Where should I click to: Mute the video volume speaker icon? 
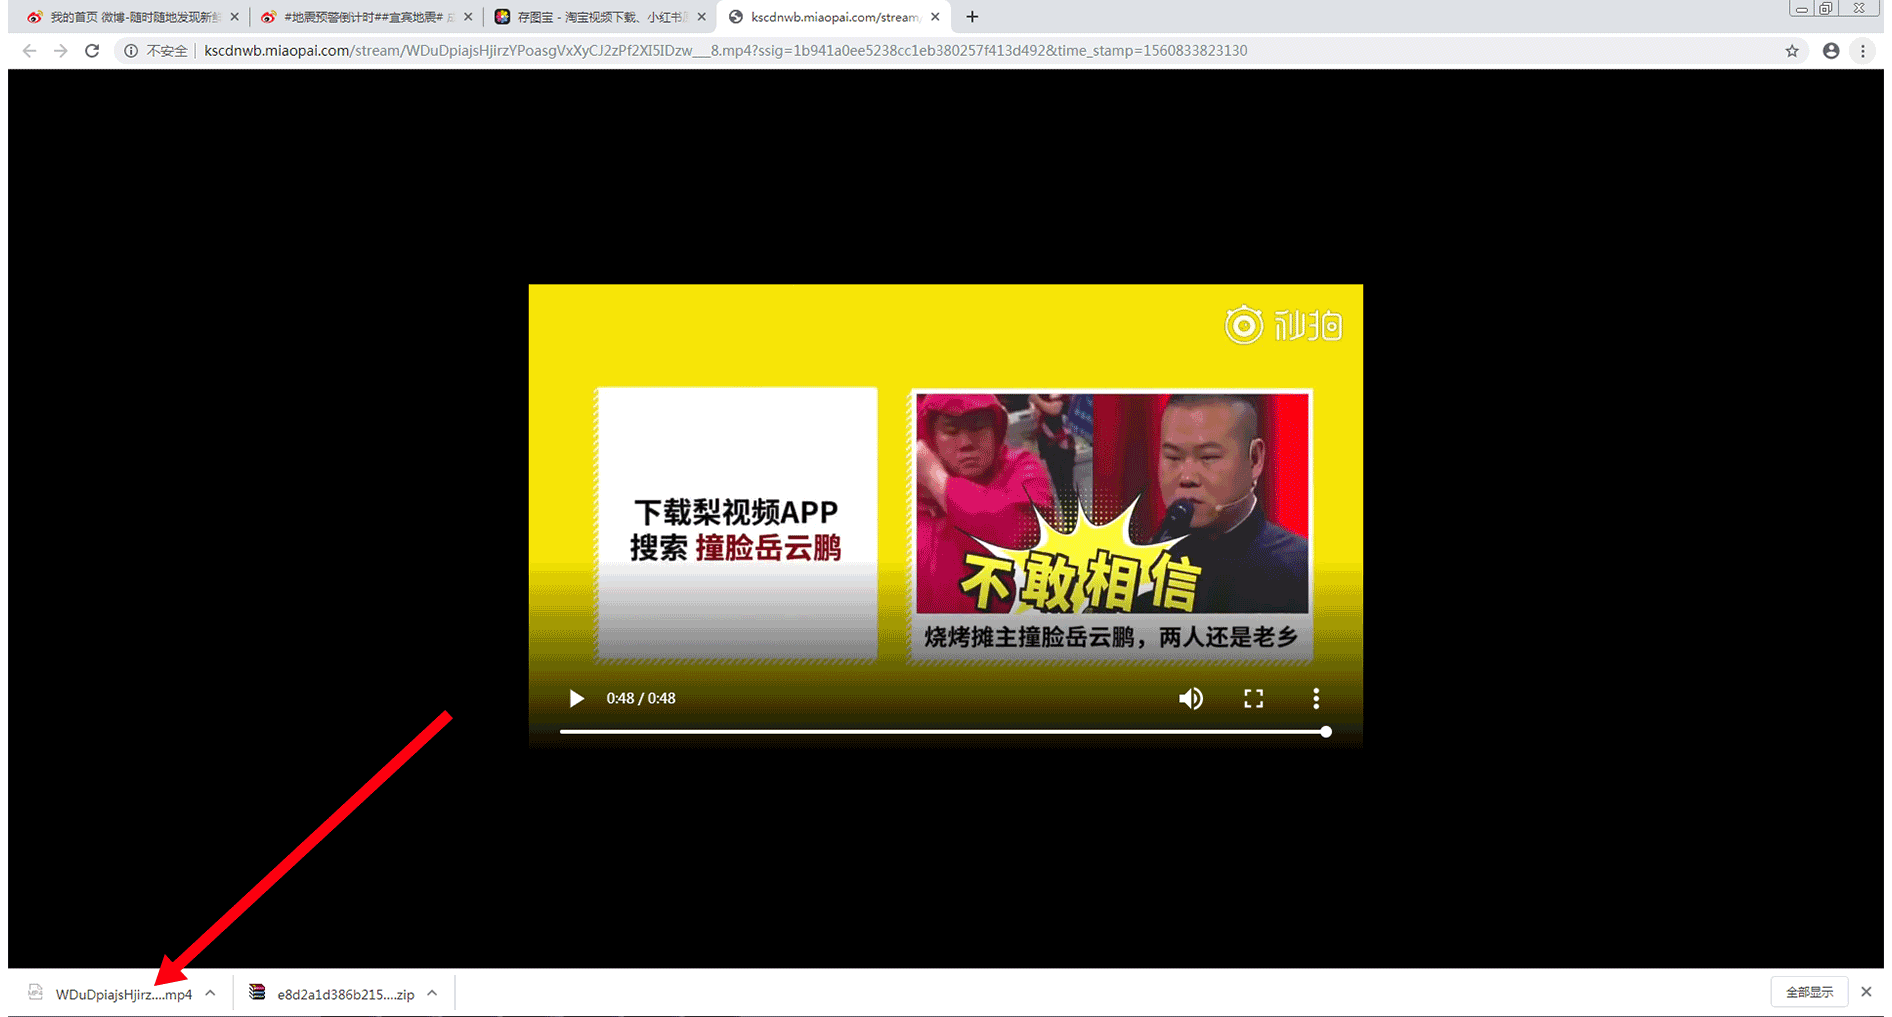[x=1190, y=698]
